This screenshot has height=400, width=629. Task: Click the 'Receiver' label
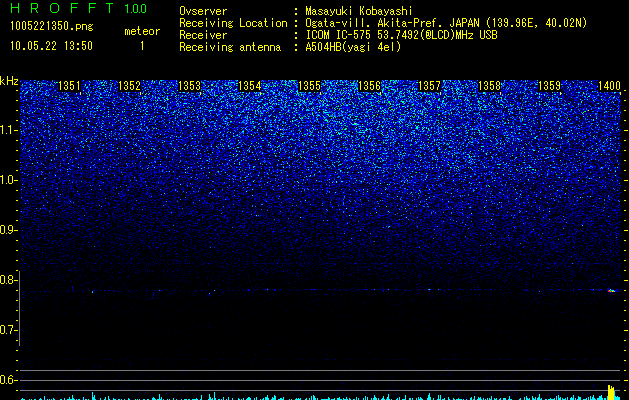pos(203,35)
